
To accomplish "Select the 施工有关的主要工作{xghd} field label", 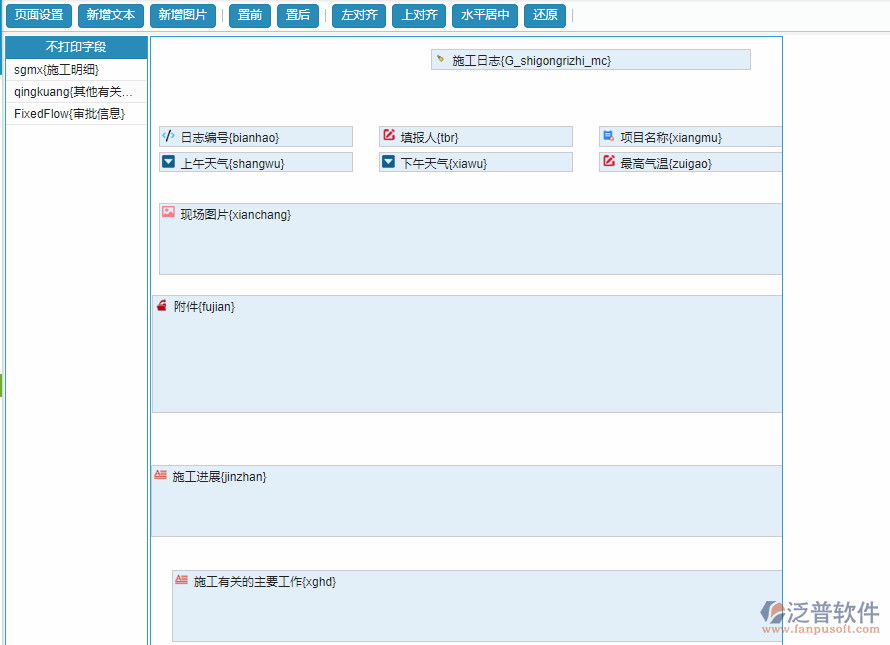I will (265, 582).
